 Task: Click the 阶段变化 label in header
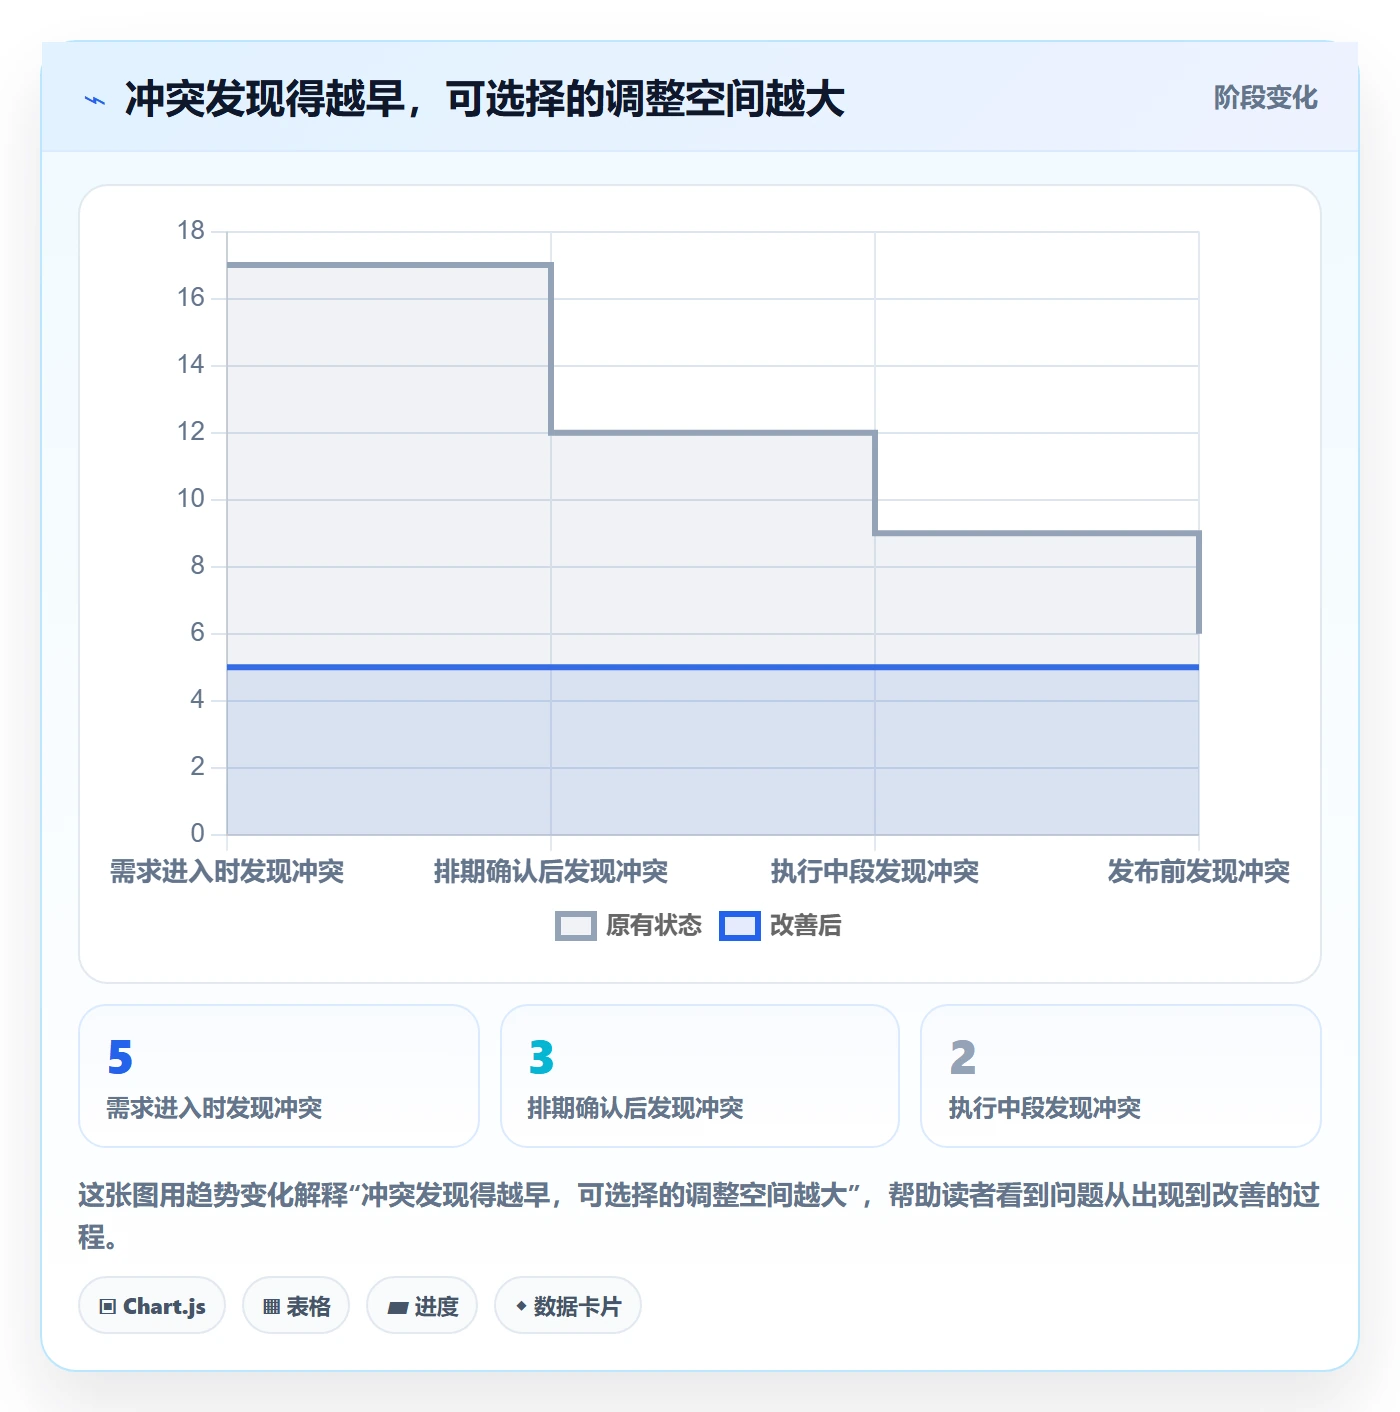coord(1265,98)
